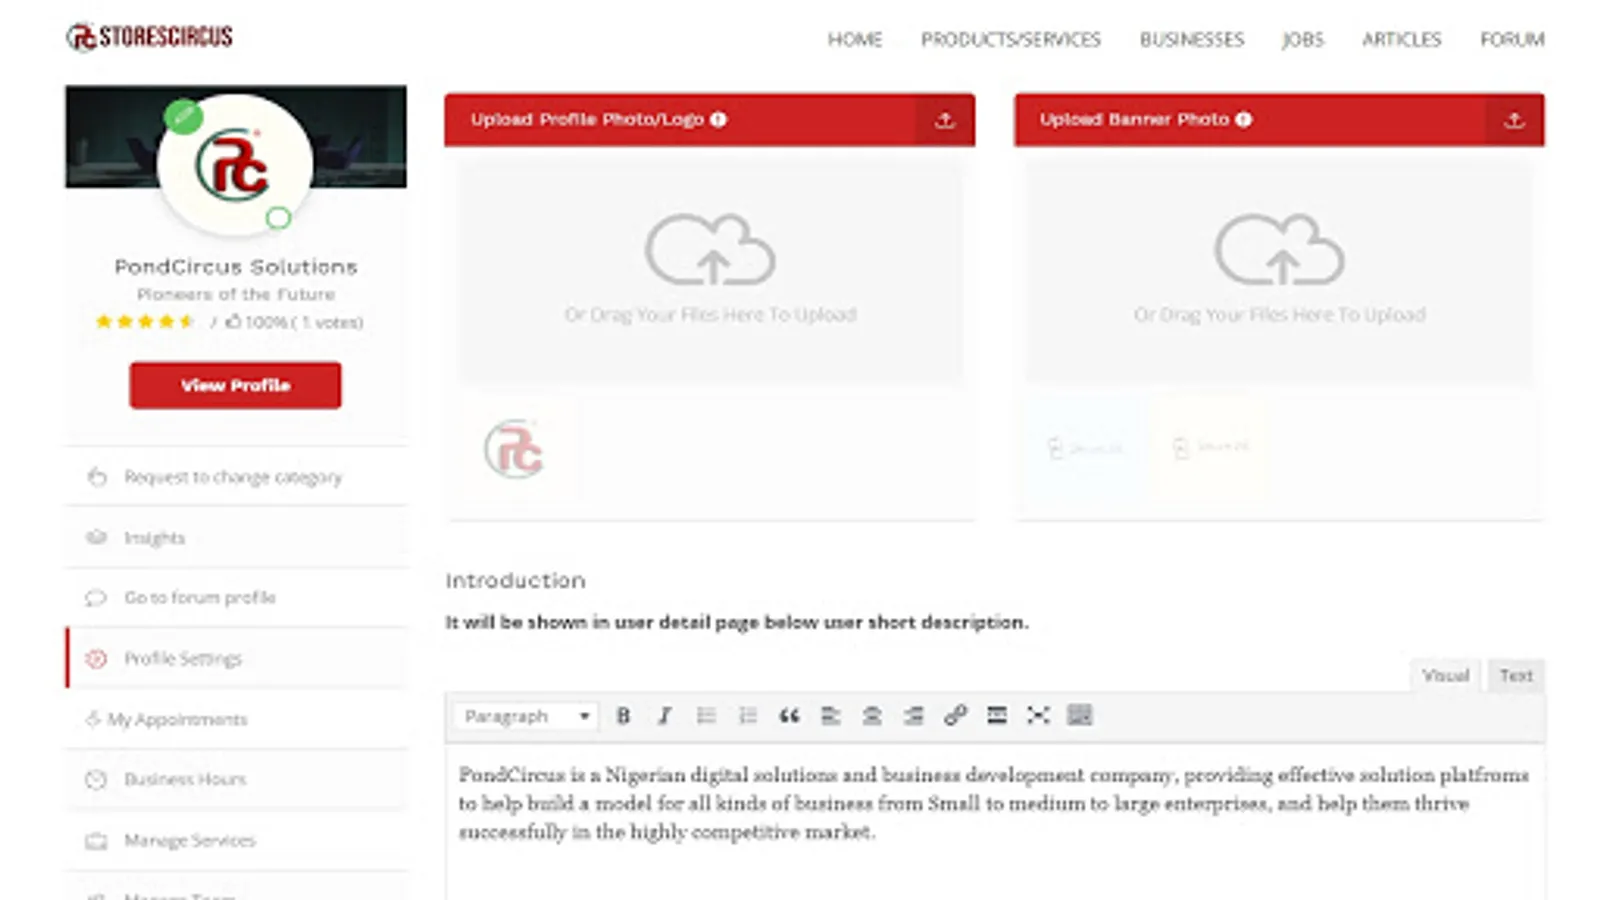Open the BUSINESSES menu item
The image size is (1600, 900).
click(1192, 39)
